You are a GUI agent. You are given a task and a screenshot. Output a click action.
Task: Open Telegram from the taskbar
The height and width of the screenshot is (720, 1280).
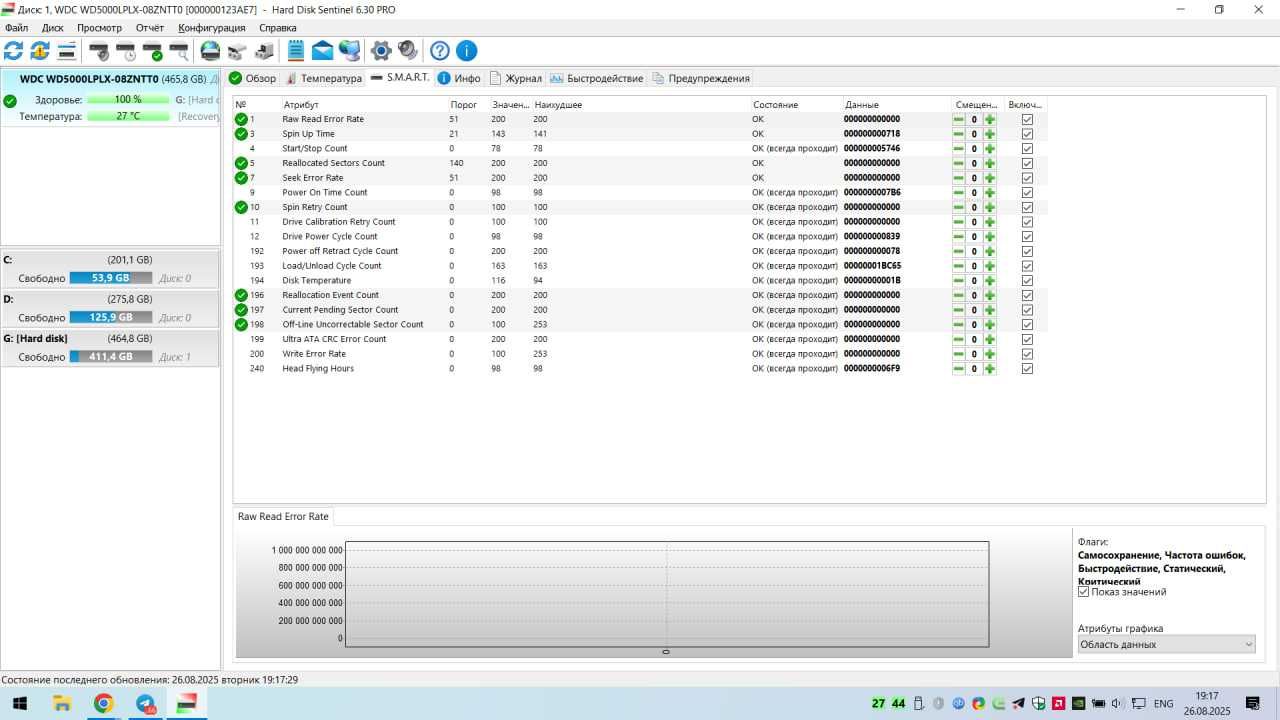(x=146, y=704)
